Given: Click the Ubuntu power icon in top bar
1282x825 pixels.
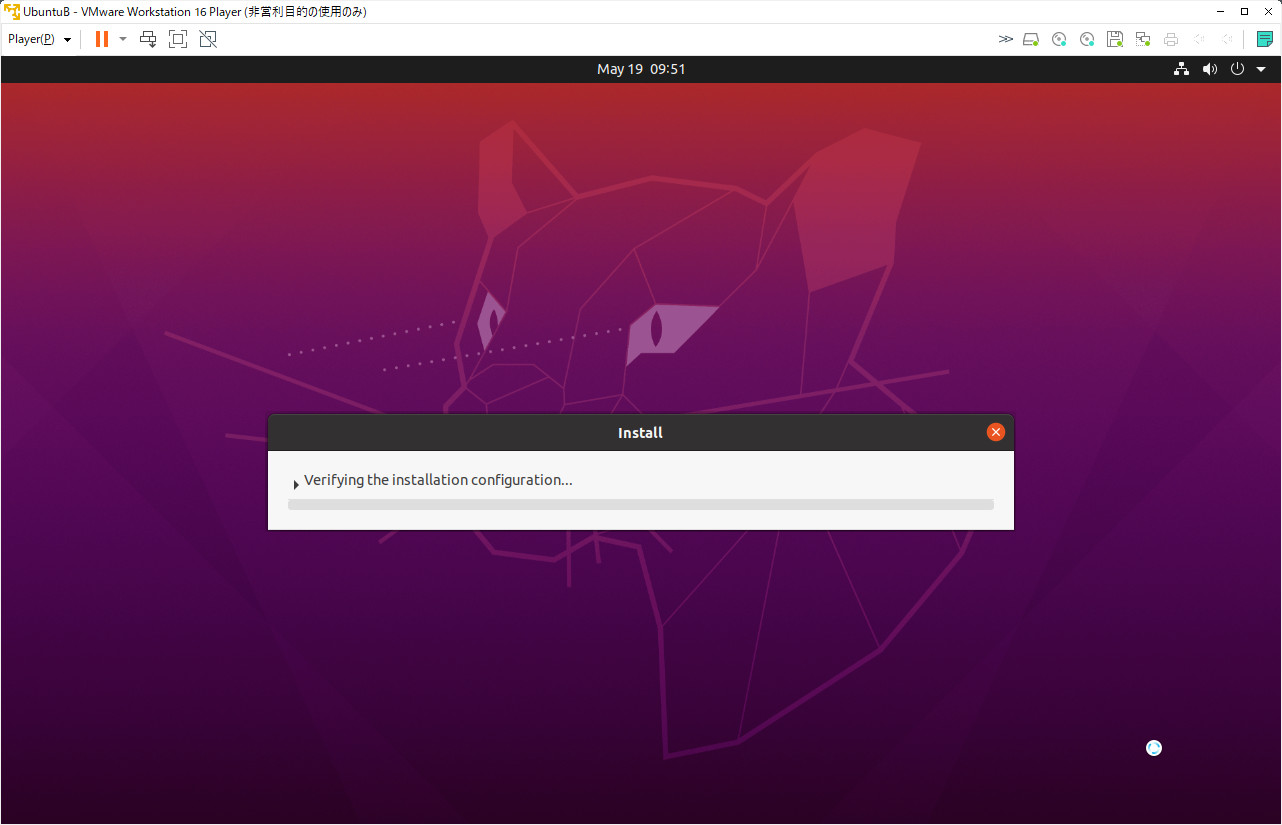Looking at the screenshot, I should click(1238, 69).
